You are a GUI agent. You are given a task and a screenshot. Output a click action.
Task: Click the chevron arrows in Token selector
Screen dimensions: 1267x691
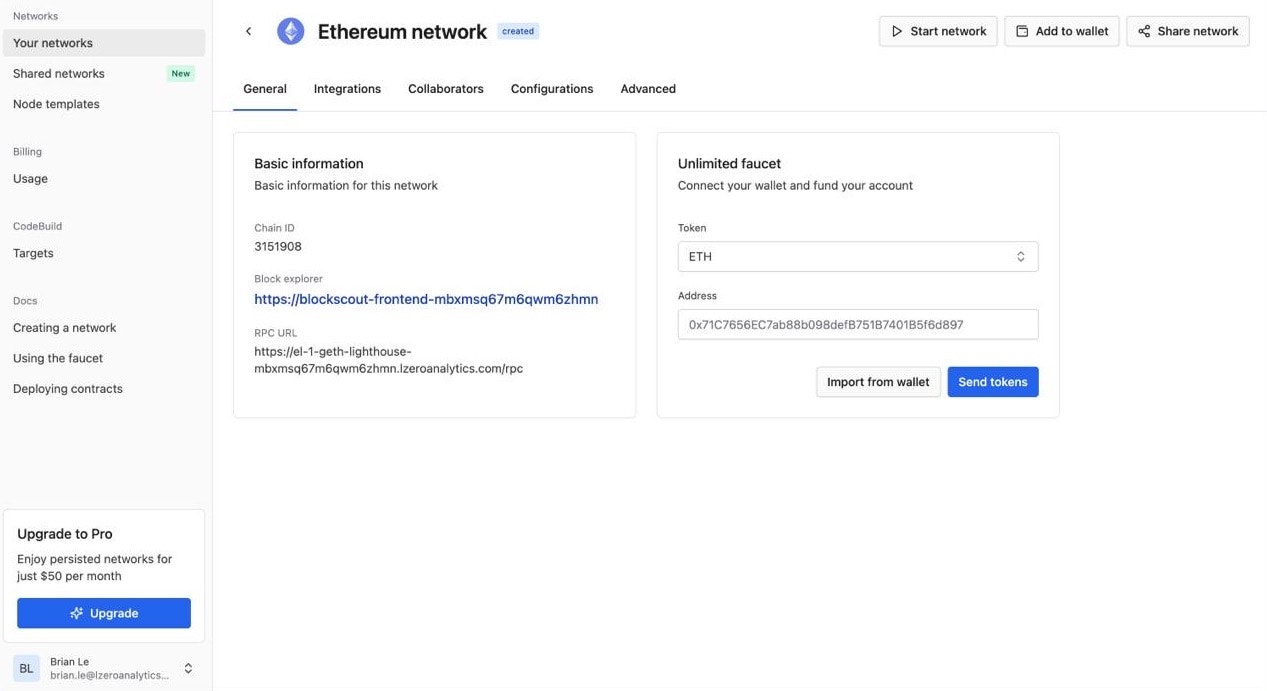[x=1021, y=257]
